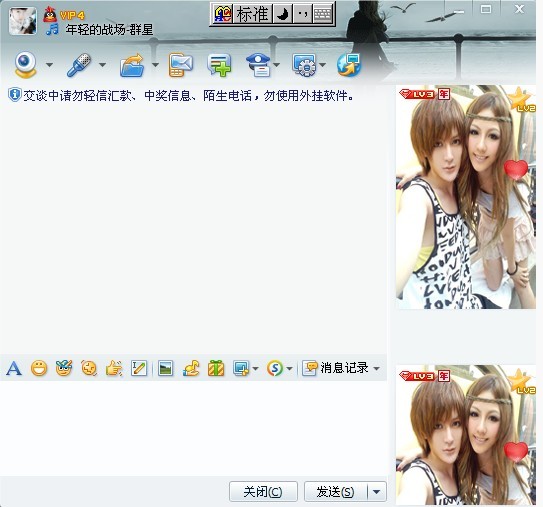
Task: Expand 消息记录 dropdown arrow
Action: tap(376, 368)
